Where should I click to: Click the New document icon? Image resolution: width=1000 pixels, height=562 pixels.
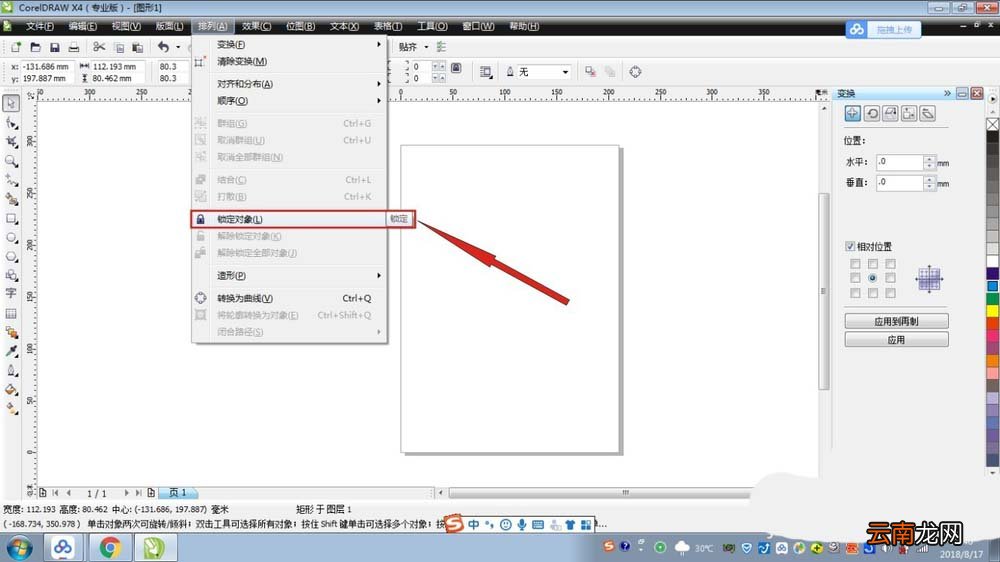click(16, 47)
